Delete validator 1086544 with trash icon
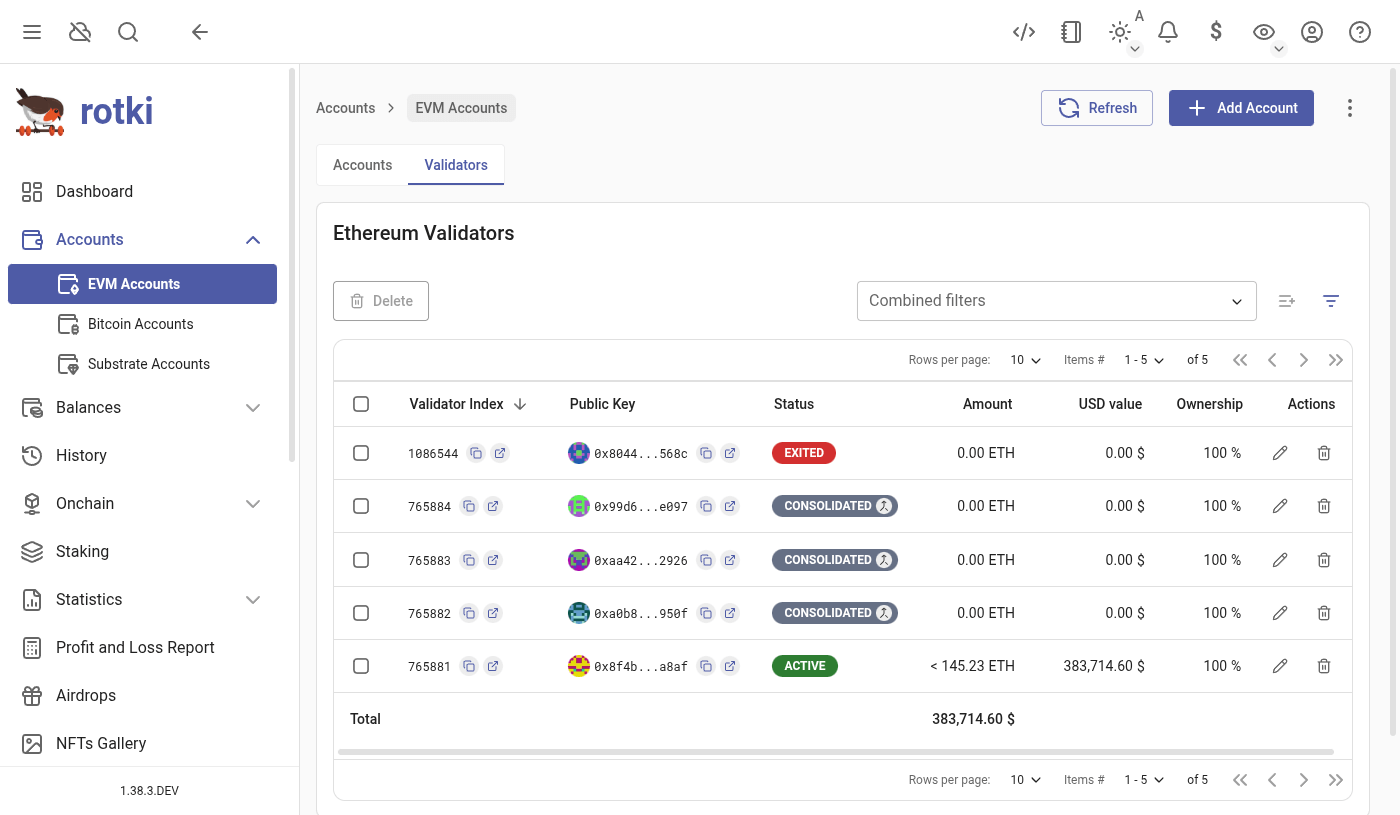 tap(1324, 453)
